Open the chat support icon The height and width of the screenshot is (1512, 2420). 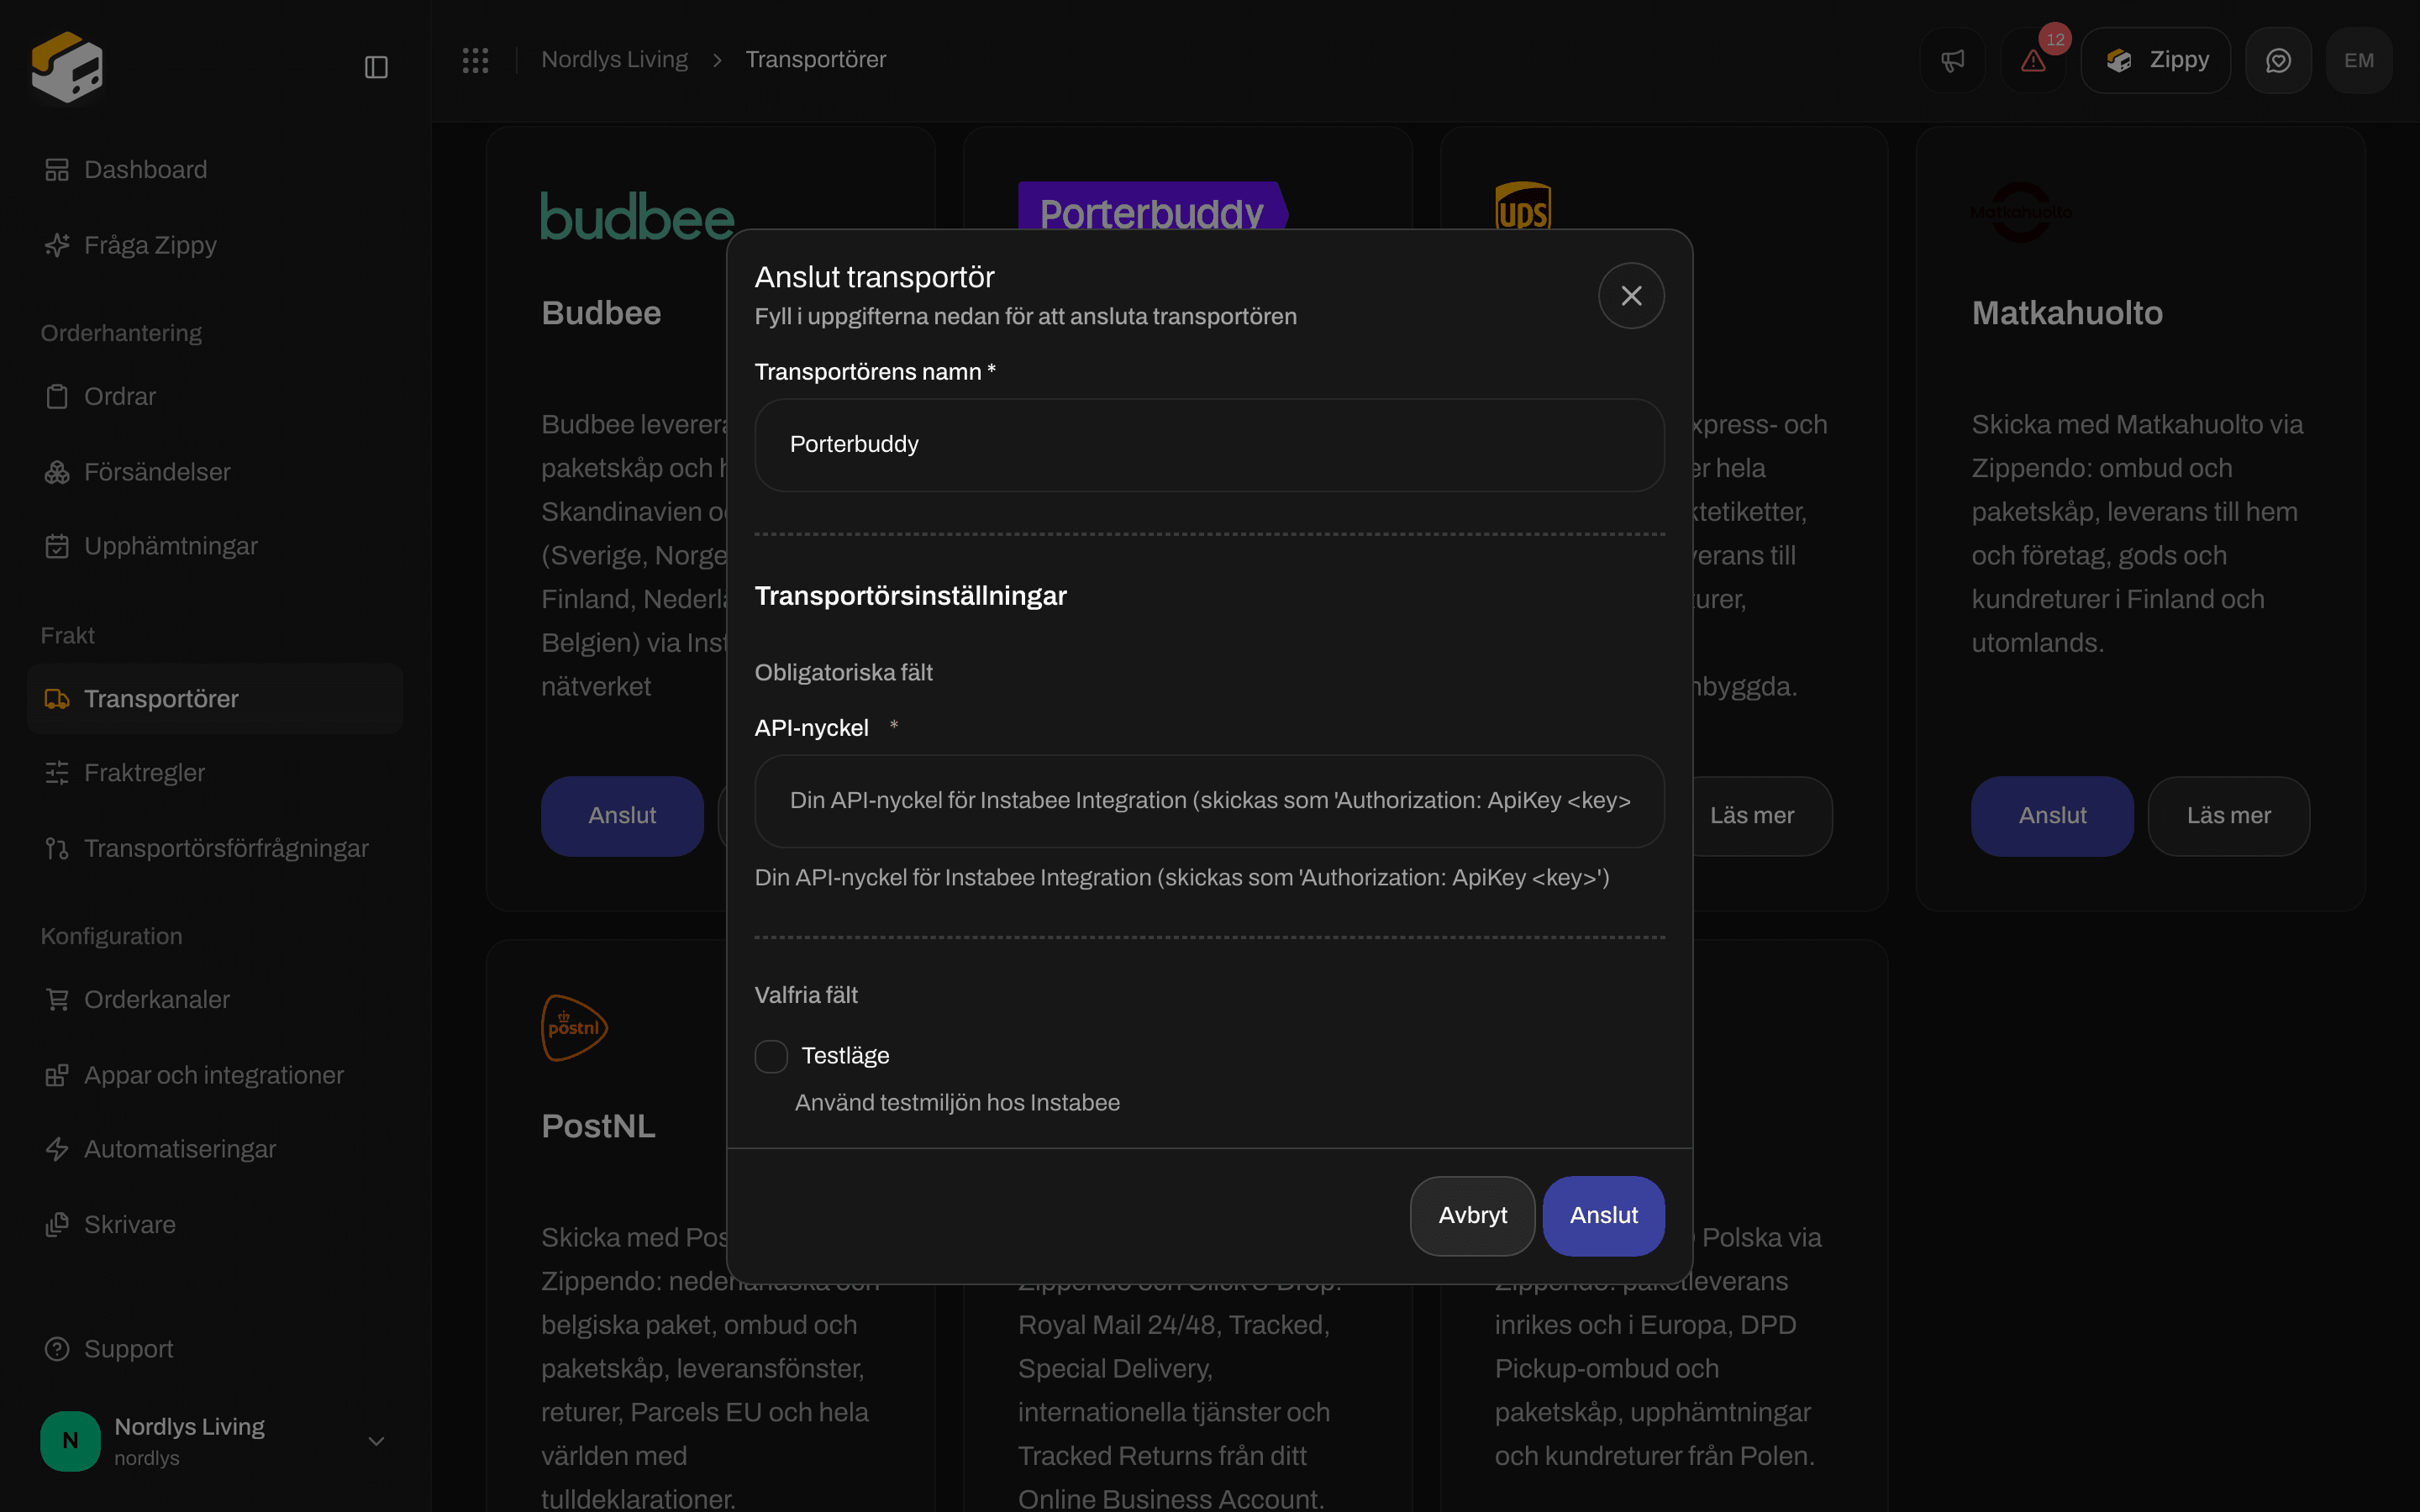click(2278, 60)
